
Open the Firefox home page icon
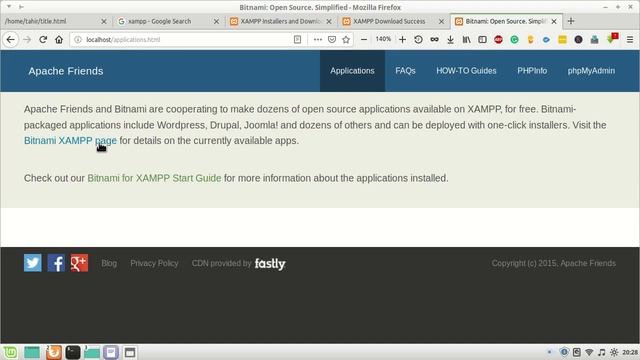pyautogui.click(x=59, y=40)
